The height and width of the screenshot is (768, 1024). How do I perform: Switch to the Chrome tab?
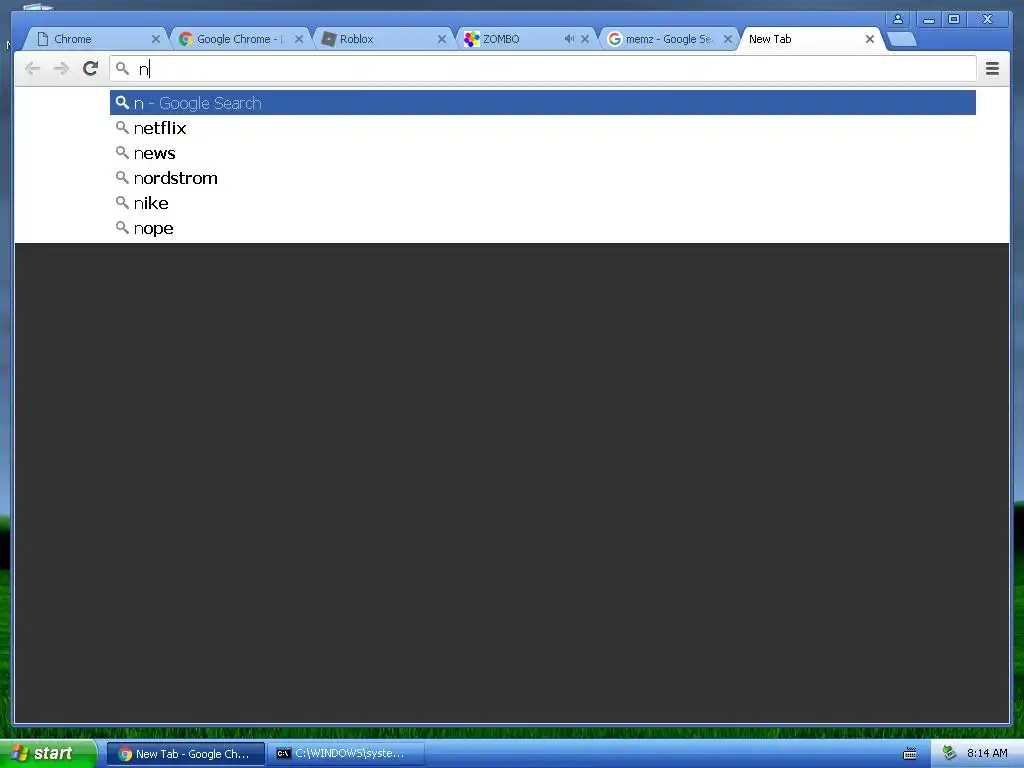click(x=95, y=39)
